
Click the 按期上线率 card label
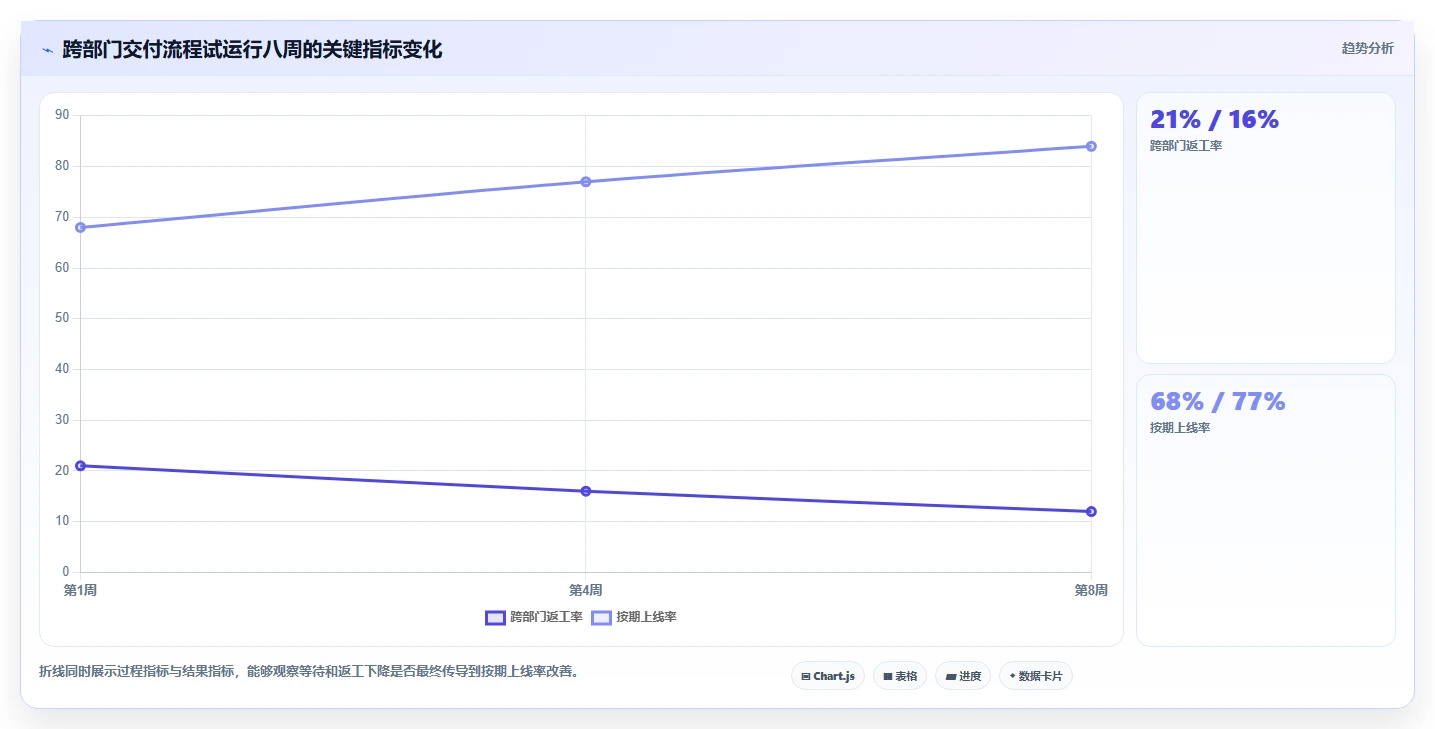tap(1180, 428)
